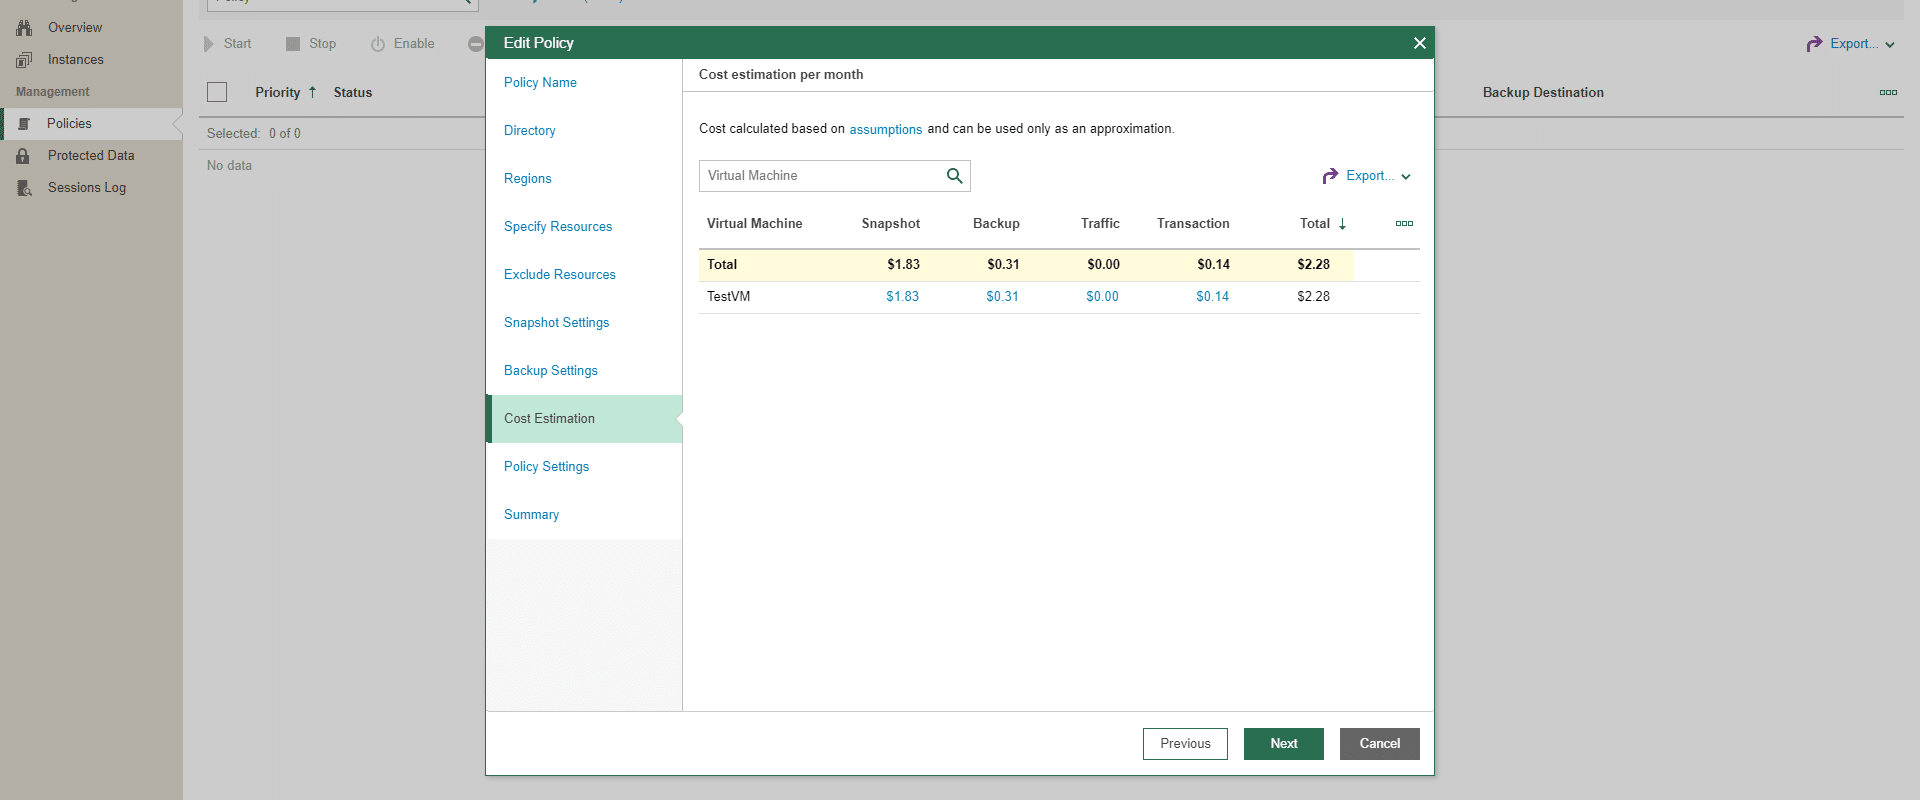Click the Sessions Log icon
The image size is (1920, 800).
point(24,188)
